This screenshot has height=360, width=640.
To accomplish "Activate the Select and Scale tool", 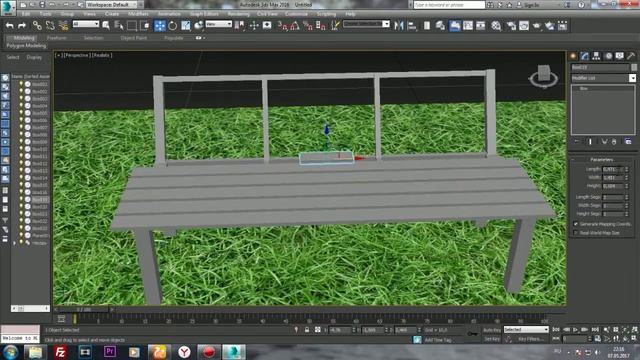I will tap(186, 26).
